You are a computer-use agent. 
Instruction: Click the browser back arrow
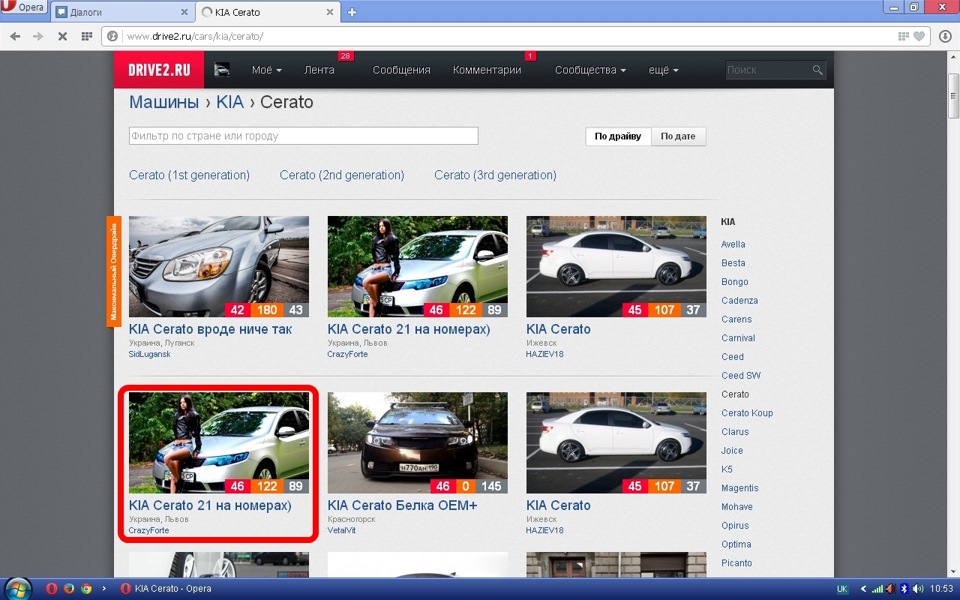pos(15,36)
